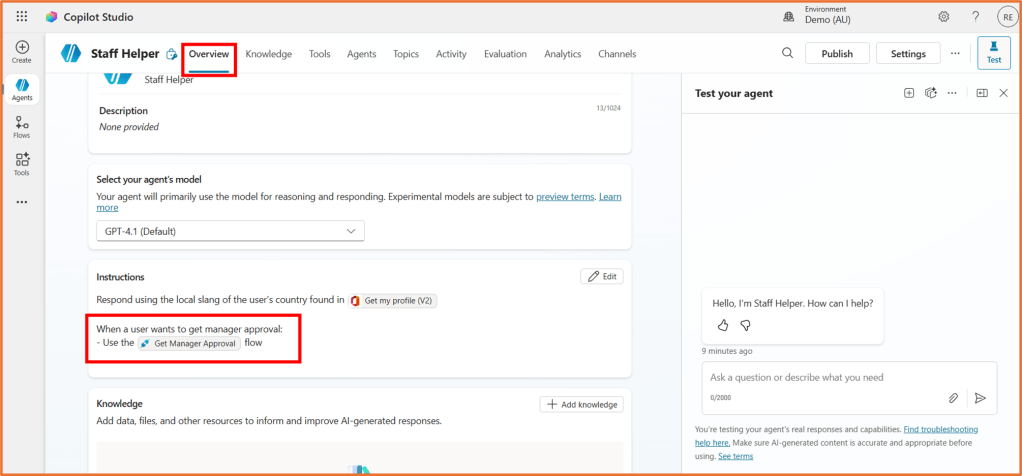The image size is (1022, 476).
Task: Click the thumbs up on greeting message
Action: pyautogui.click(x=723, y=325)
